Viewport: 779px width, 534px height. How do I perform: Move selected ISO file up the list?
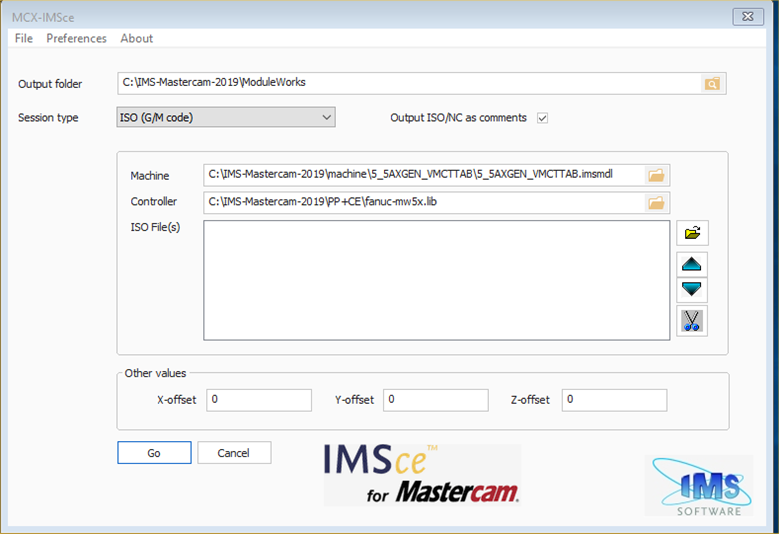click(692, 265)
